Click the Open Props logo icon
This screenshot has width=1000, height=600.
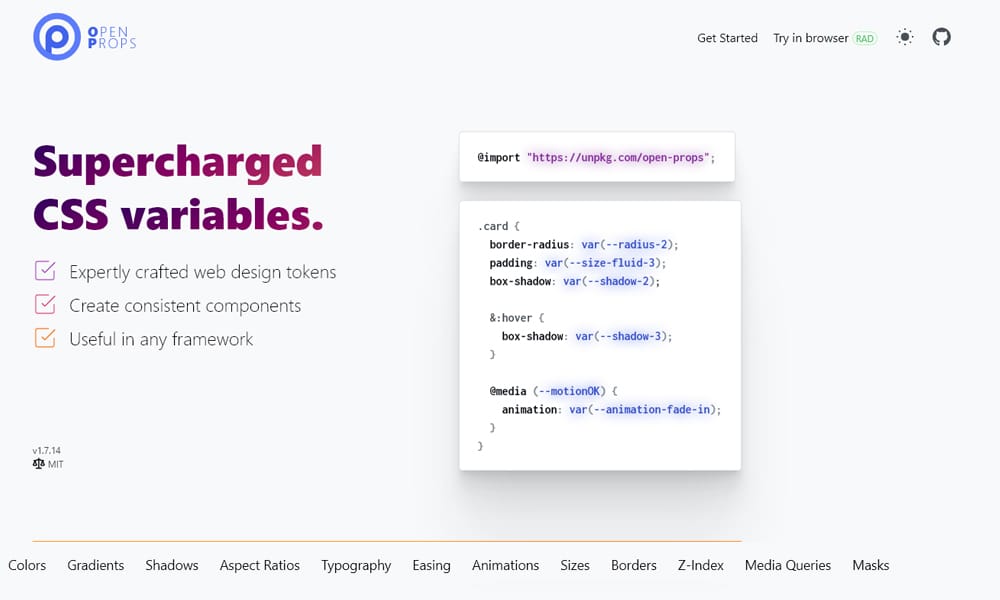57,37
